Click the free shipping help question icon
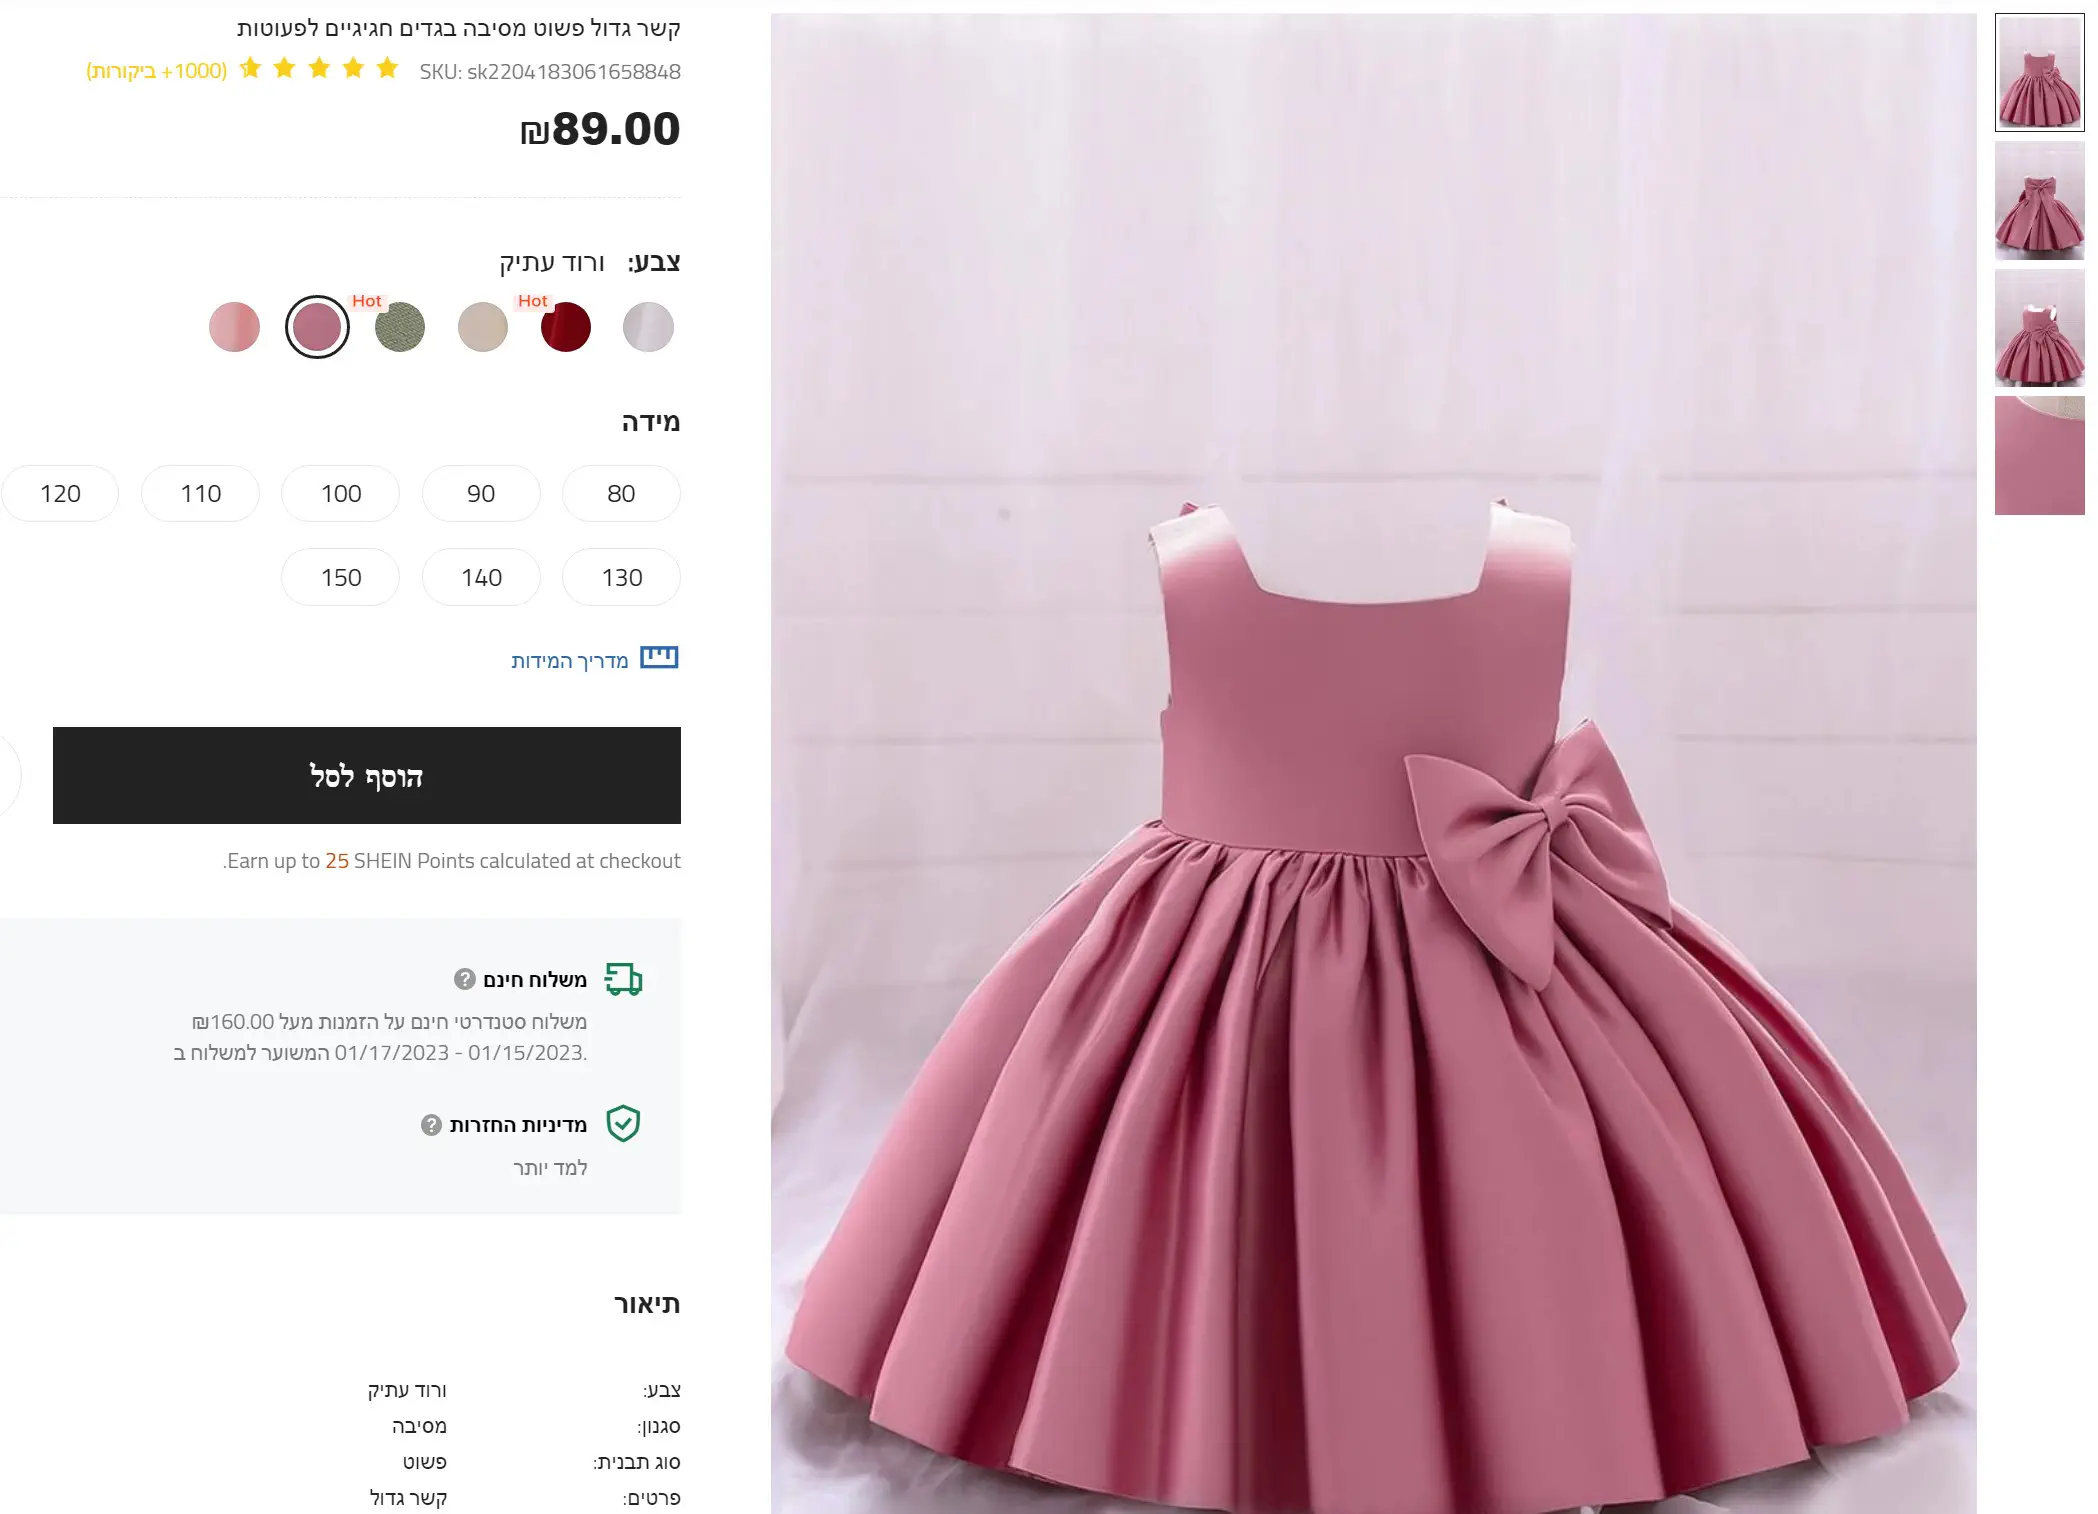Viewport: 2098px width, 1514px height. tap(464, 979)
